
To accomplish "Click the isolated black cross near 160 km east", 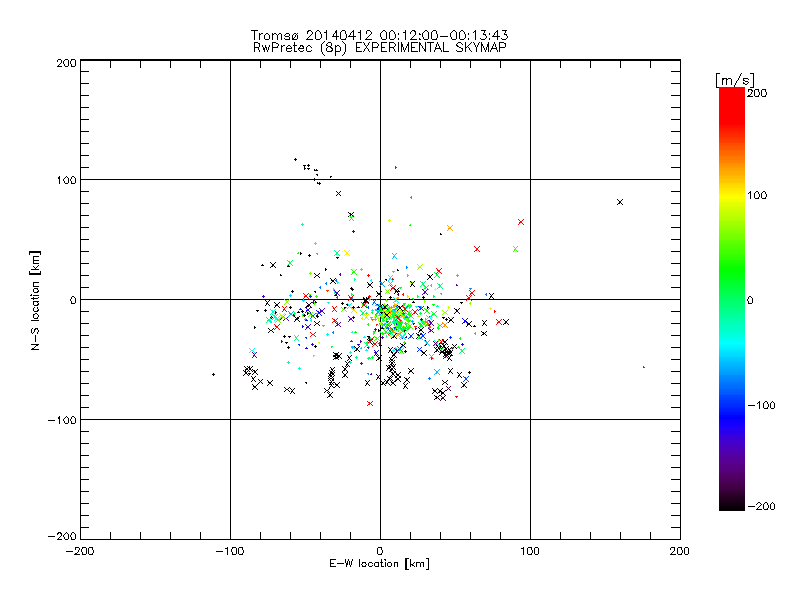I will pyautogui.click(x=620, y=202).
